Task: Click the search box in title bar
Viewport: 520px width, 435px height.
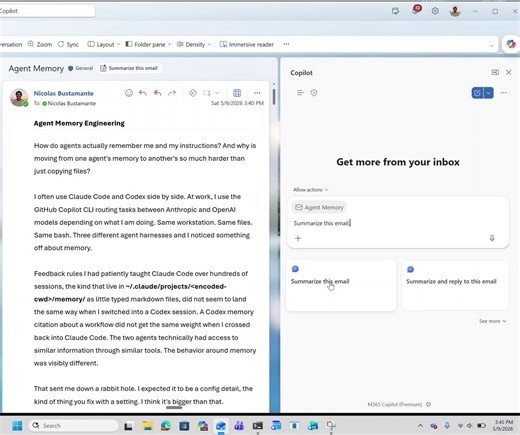Action: (47, 11)
